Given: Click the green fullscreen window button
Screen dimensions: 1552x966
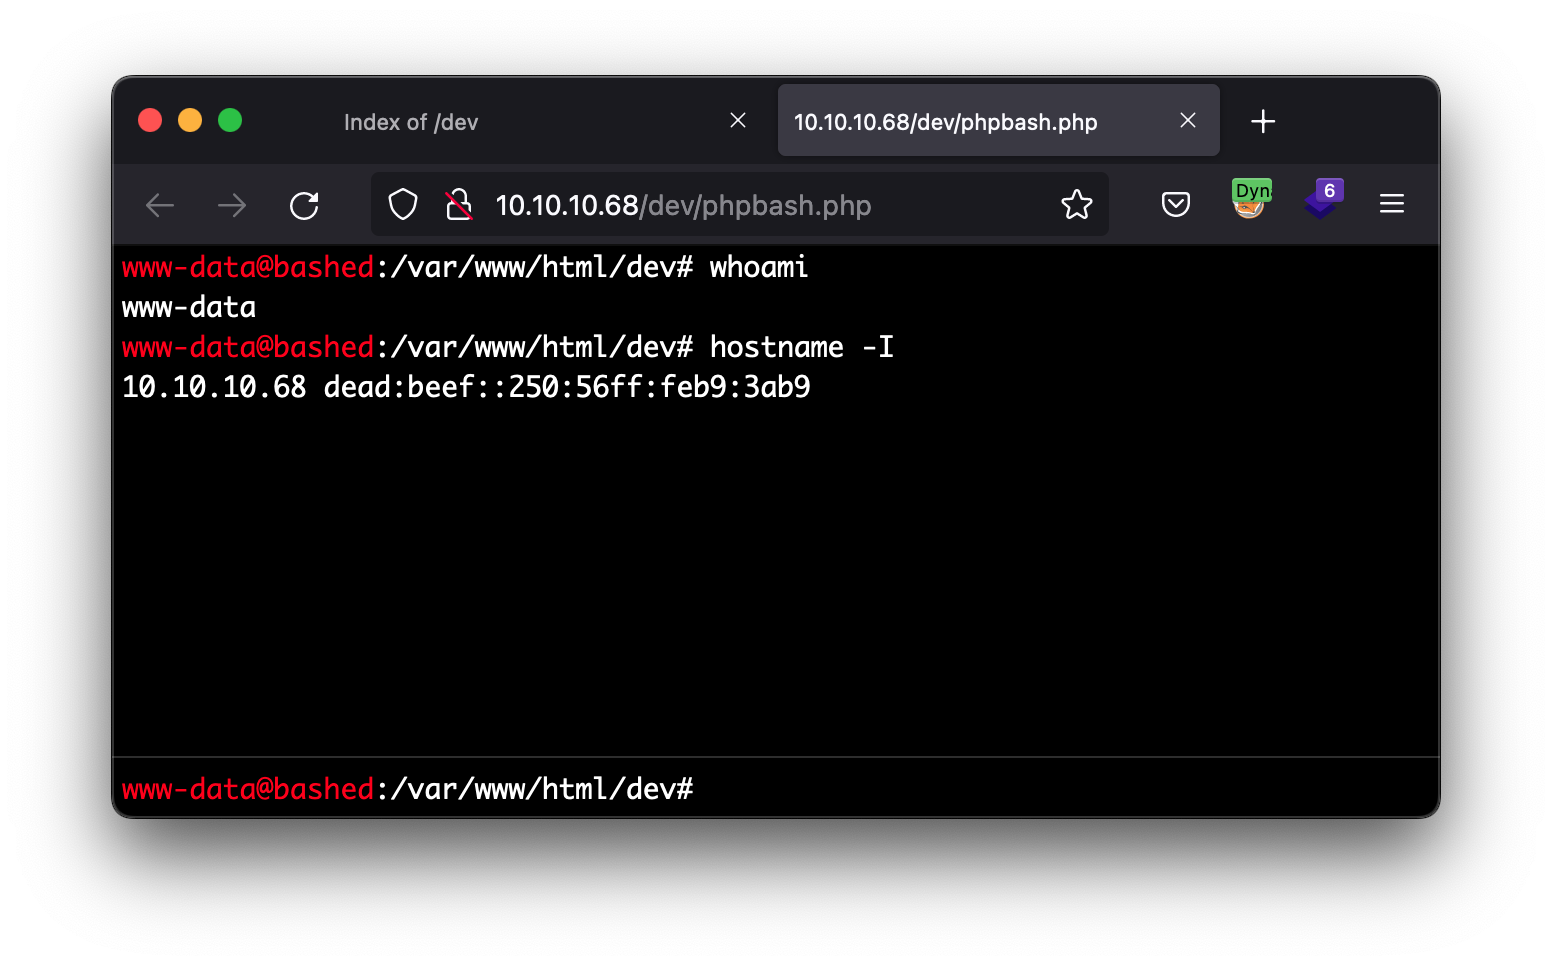Looking at the screenshot, I should [x=230, y=121].
